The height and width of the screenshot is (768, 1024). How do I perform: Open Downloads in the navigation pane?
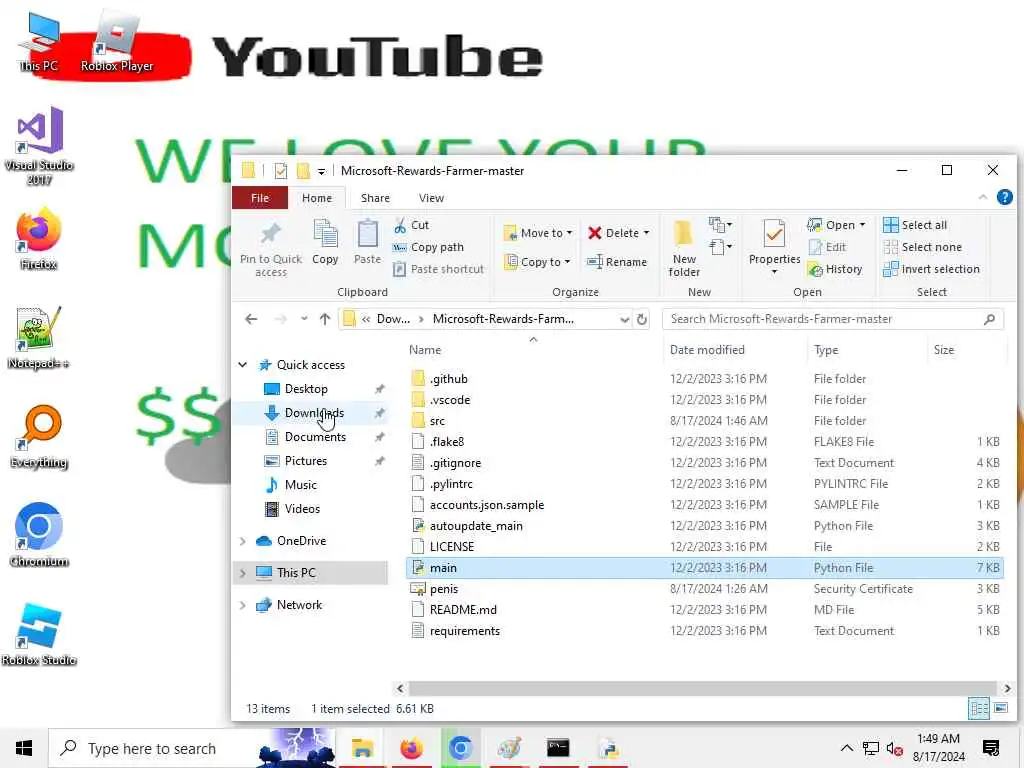click(x=313, y=413)
